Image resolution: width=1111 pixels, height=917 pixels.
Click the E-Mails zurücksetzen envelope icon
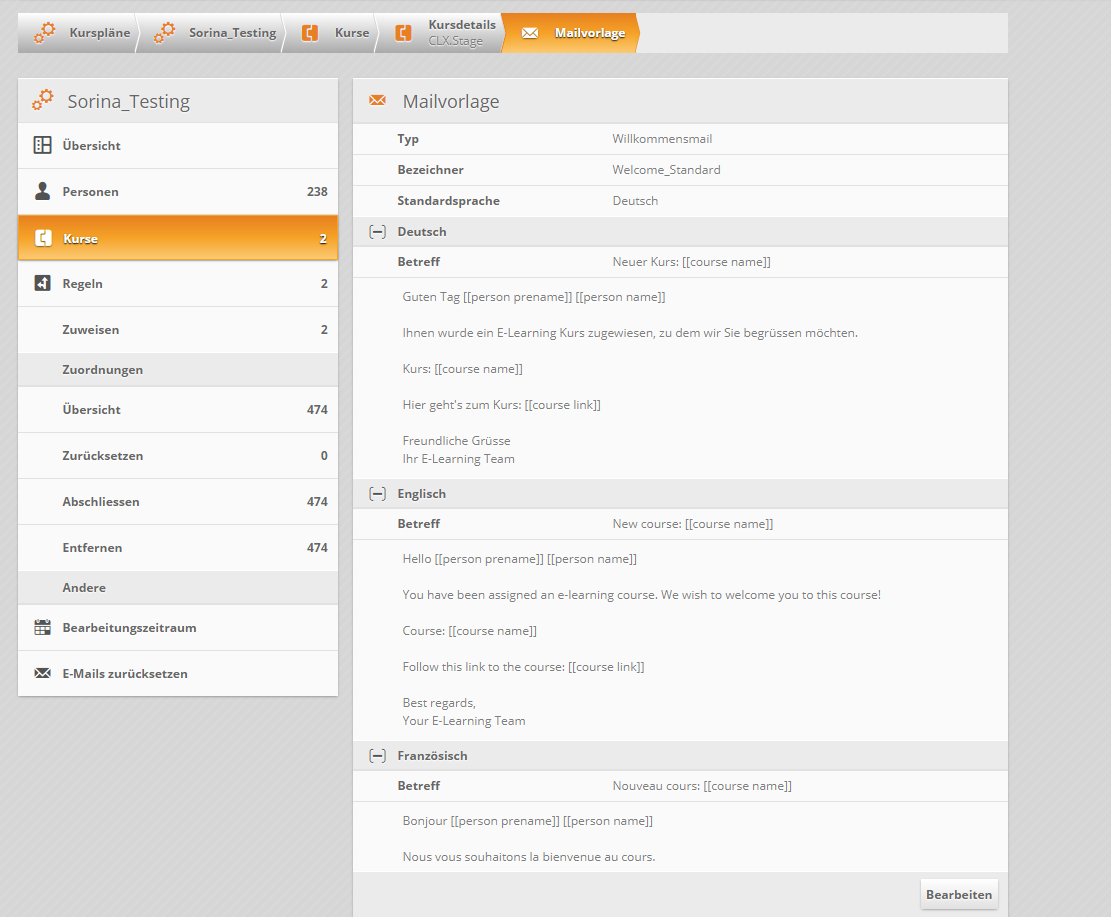tap(42, 674)
